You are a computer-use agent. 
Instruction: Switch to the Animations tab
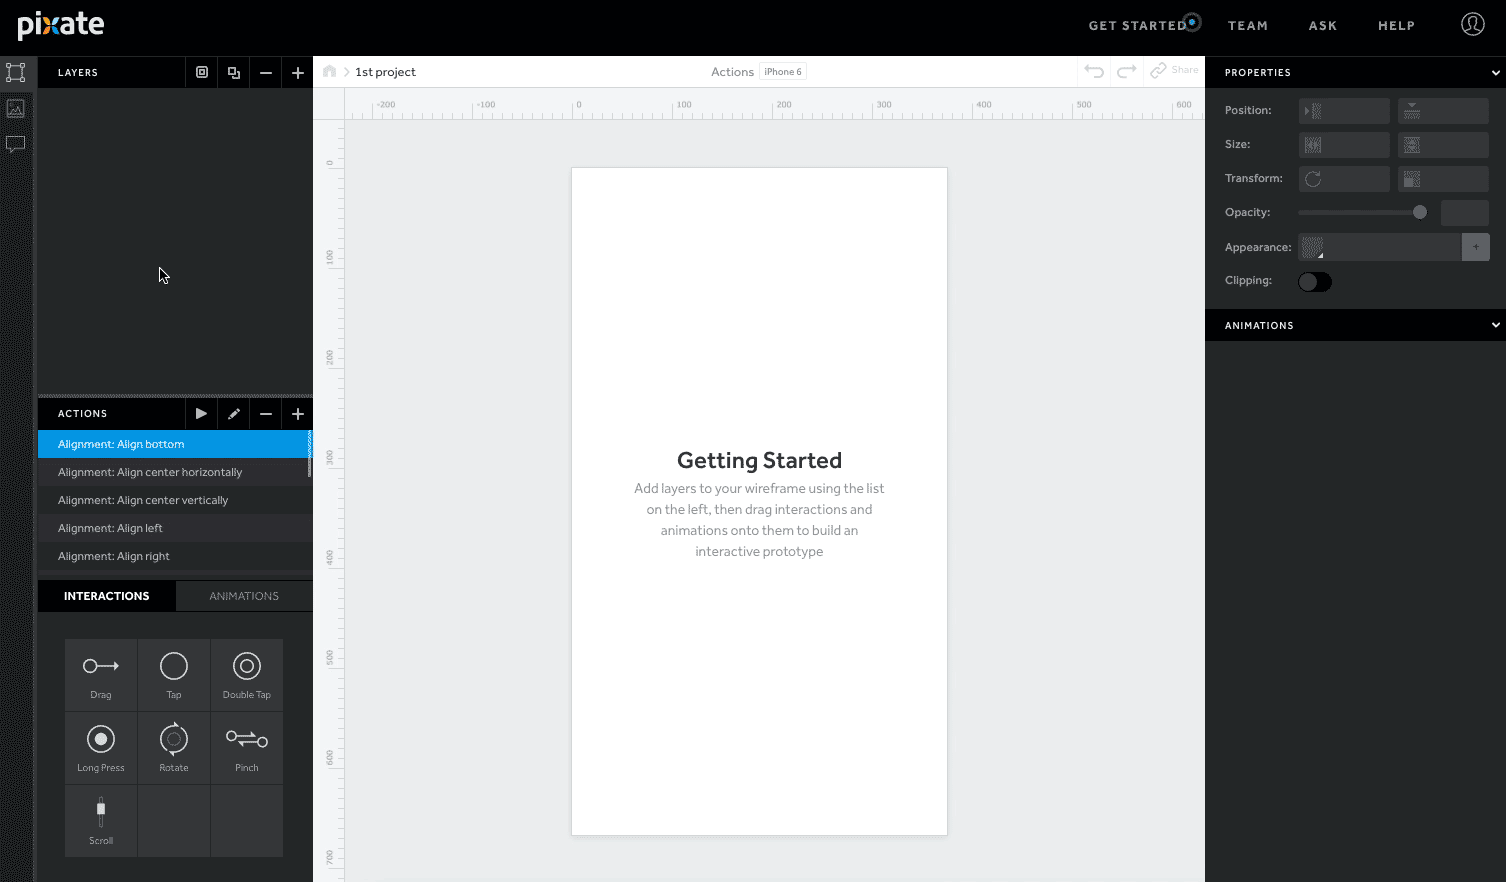pyautogui.click(x=244, y=596)
